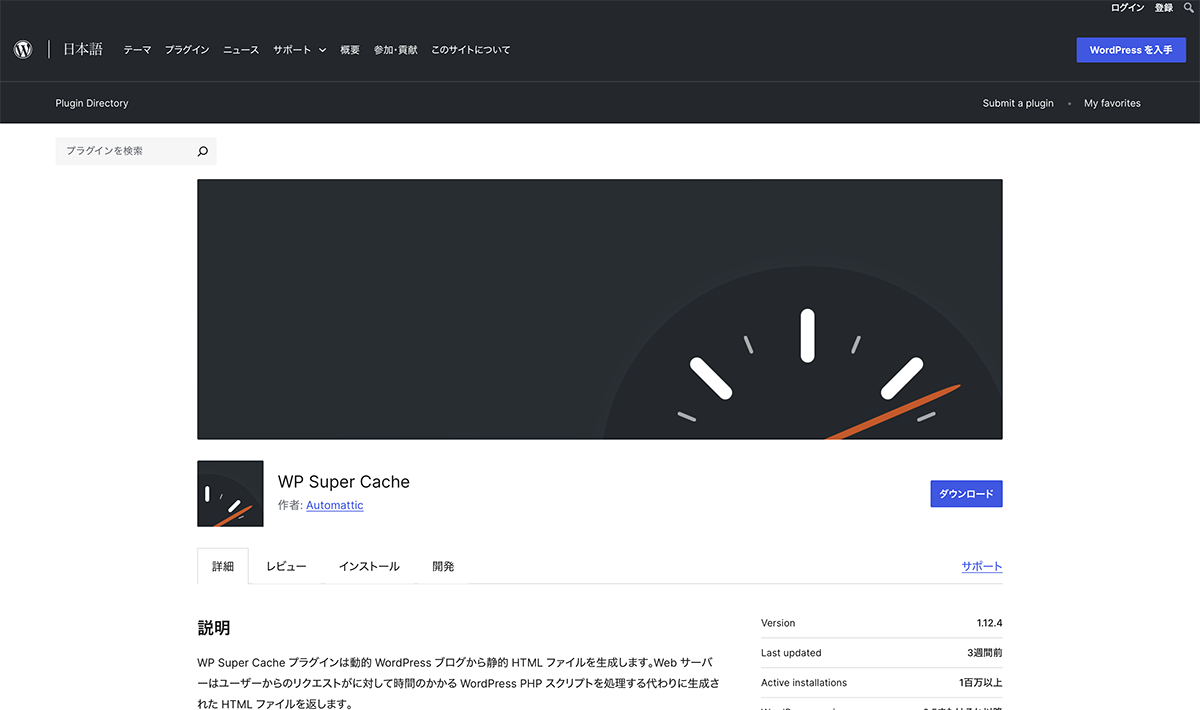Open 参加・貢献 in navigation

tap(395, 50)
